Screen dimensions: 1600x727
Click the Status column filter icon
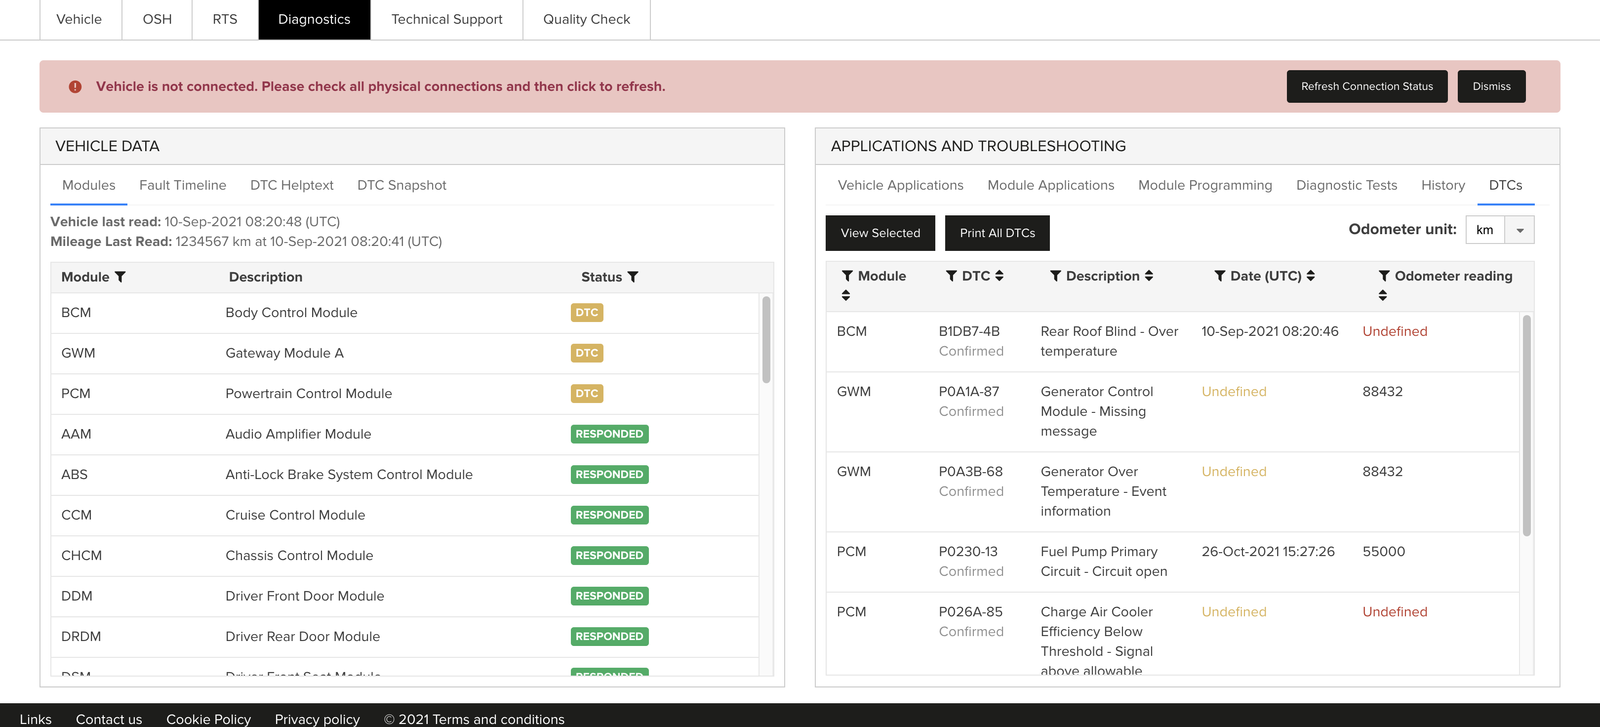pos(633,277)
